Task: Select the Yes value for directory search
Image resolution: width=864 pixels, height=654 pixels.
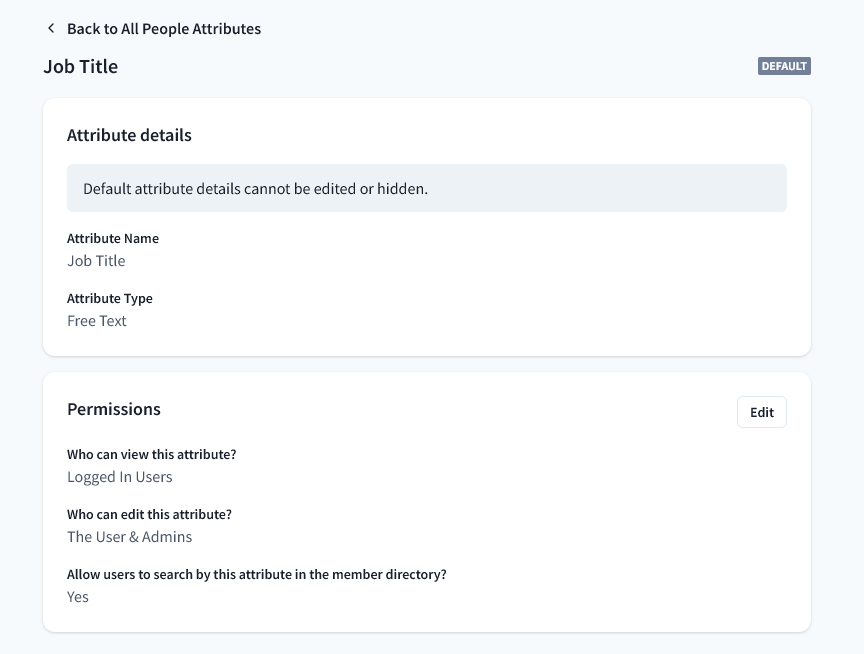Action: (78, 597)
